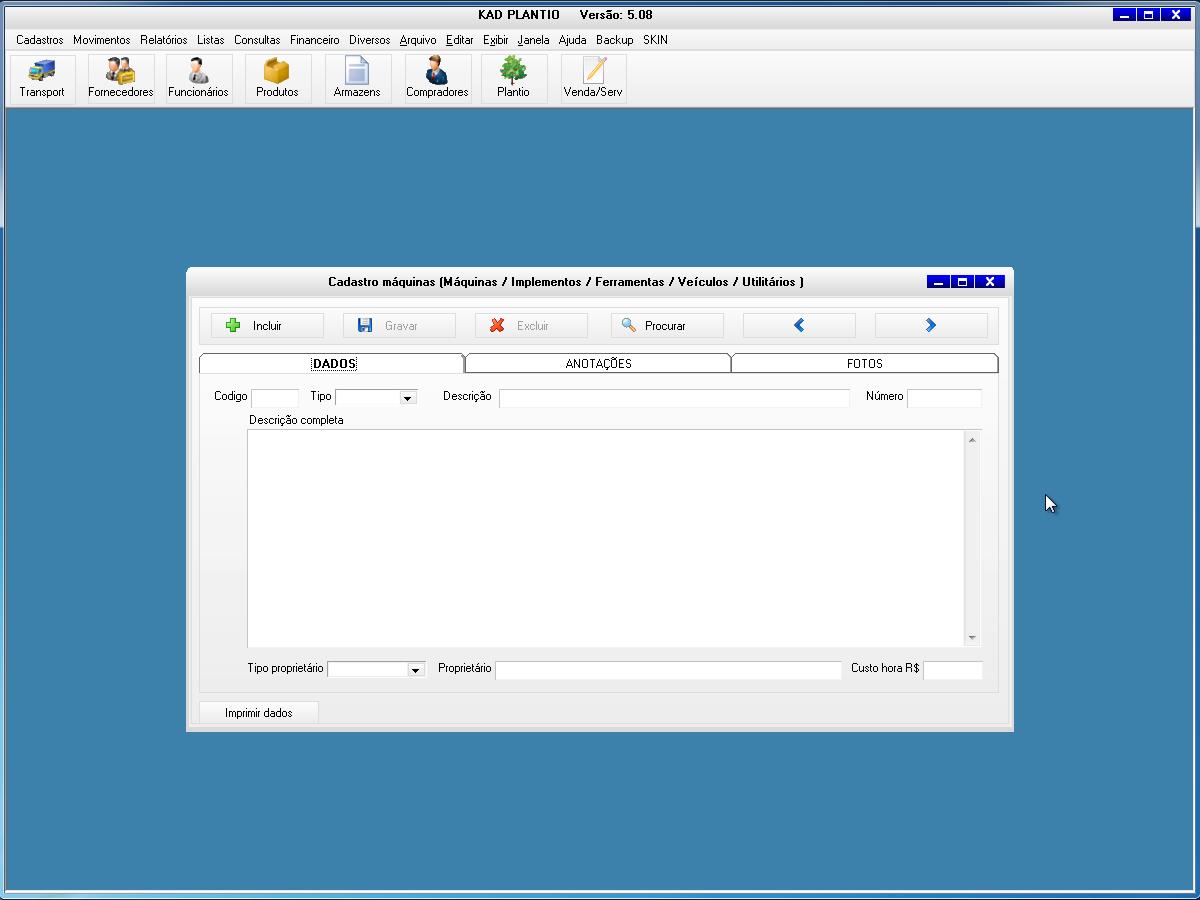1200x900 pixels.
Task: Open the Transport truck icon
Action: pyautogui.click(x=42, y=78)
